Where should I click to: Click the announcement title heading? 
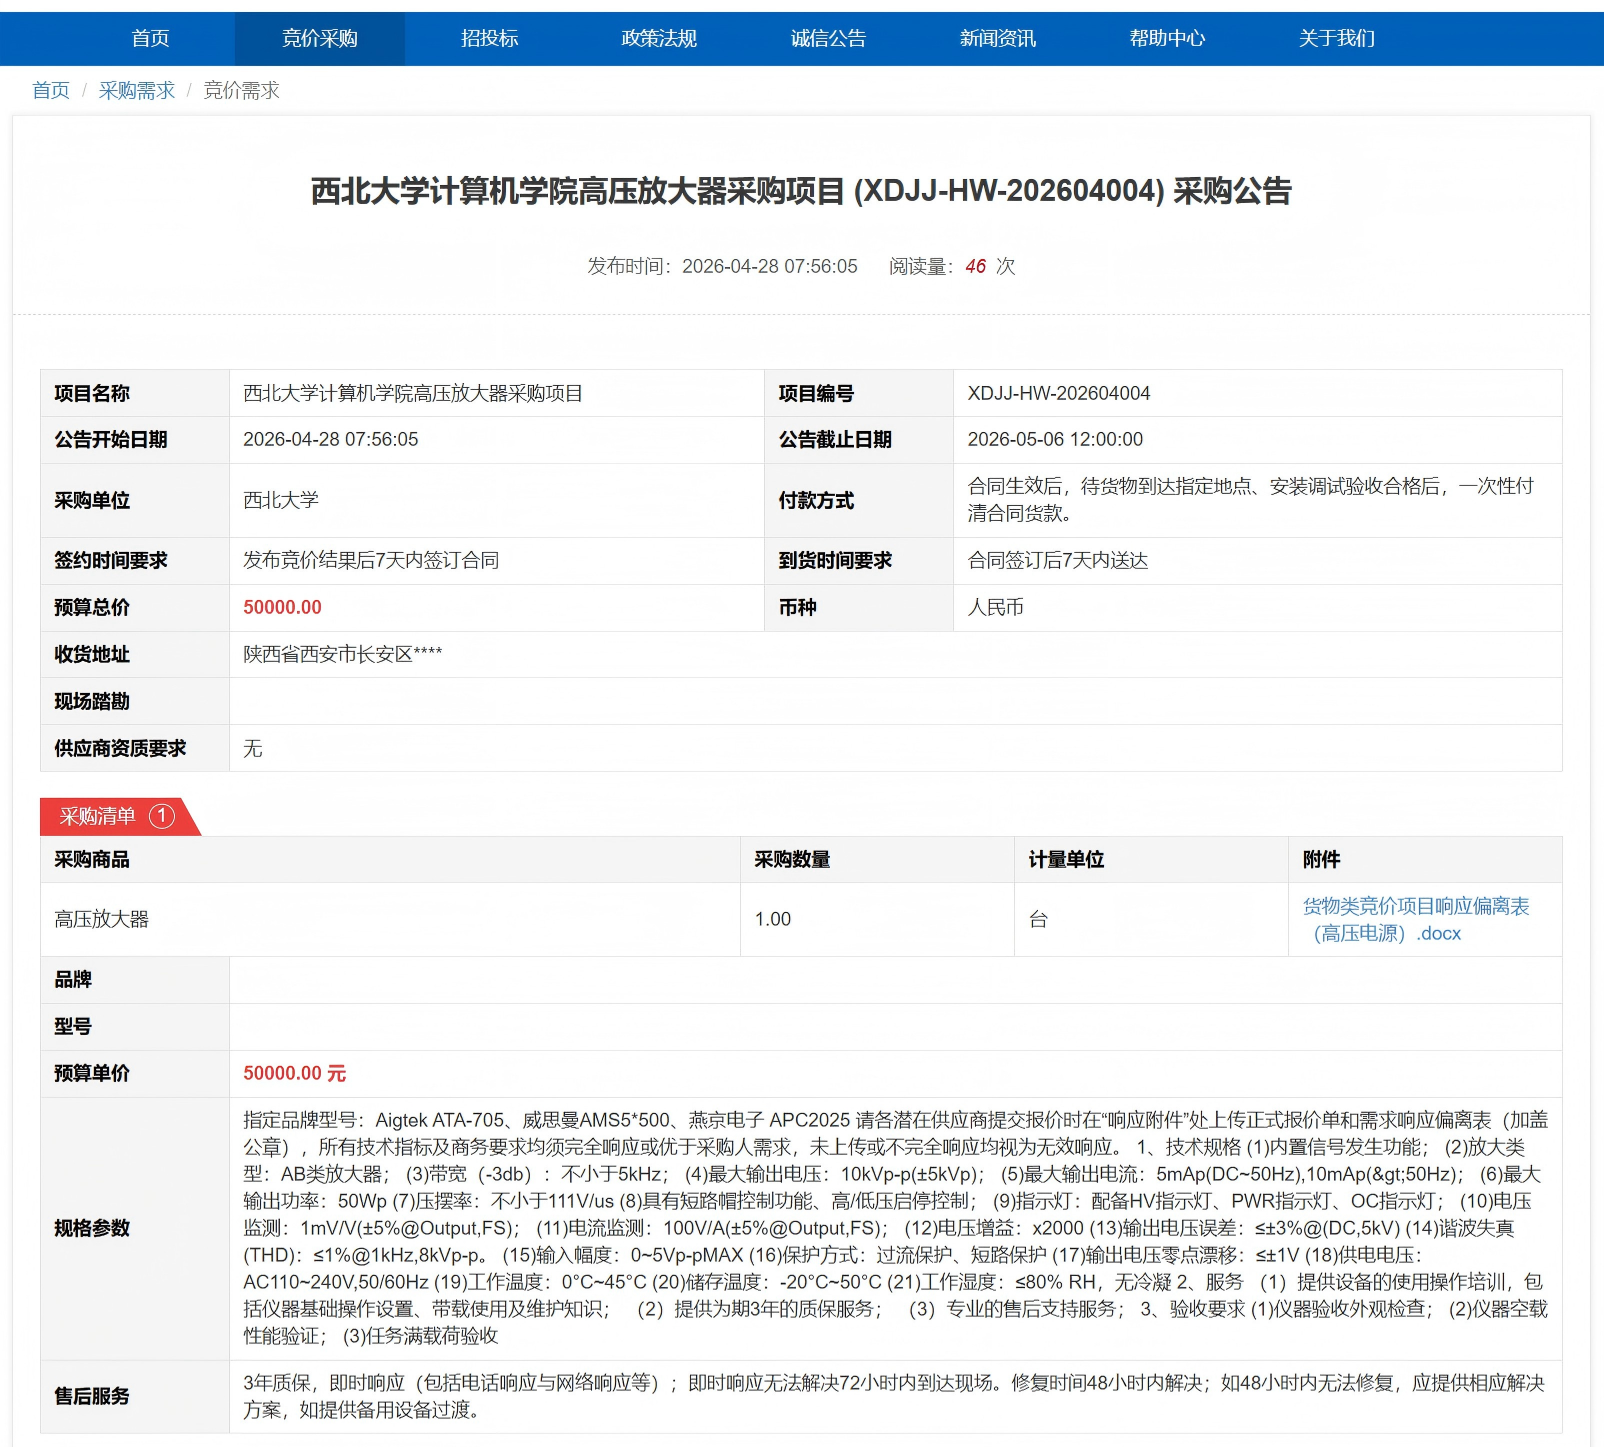pyautogui.click(x=801, y=191)
